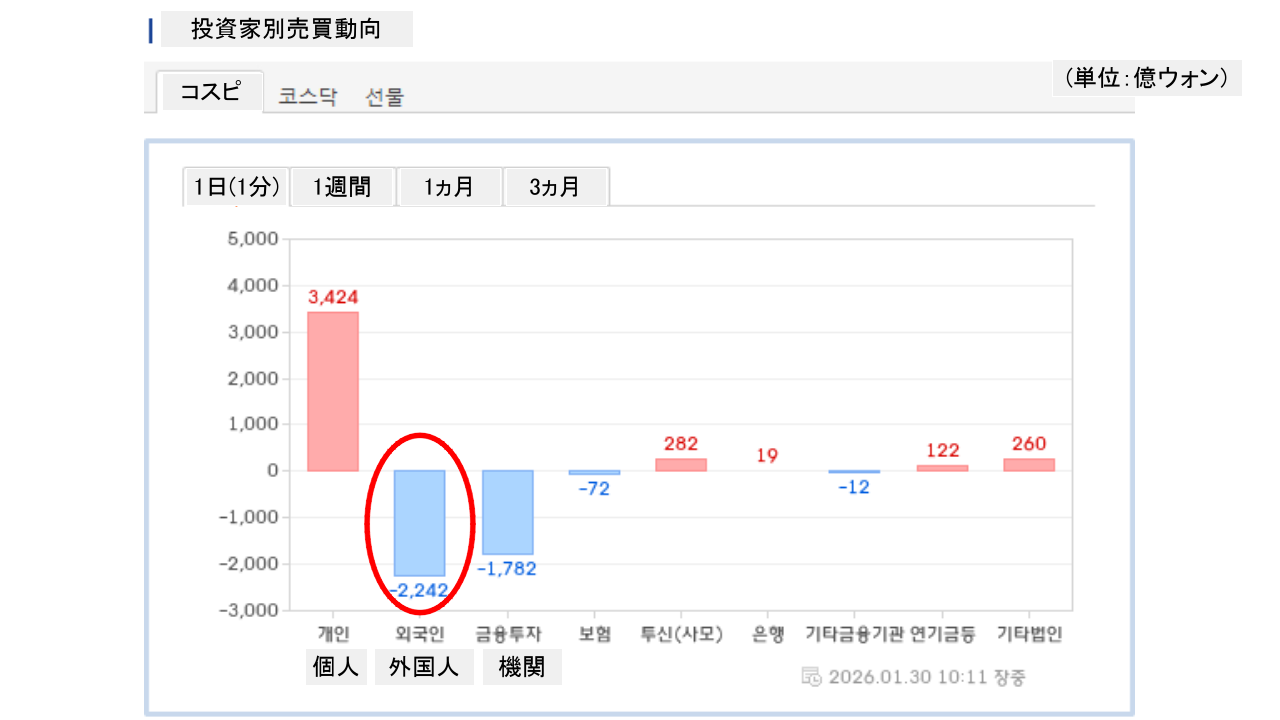Click the 投資家別売買動向 title heading
This screenshot has height=720, width=1280.
[x=286, y=30]
